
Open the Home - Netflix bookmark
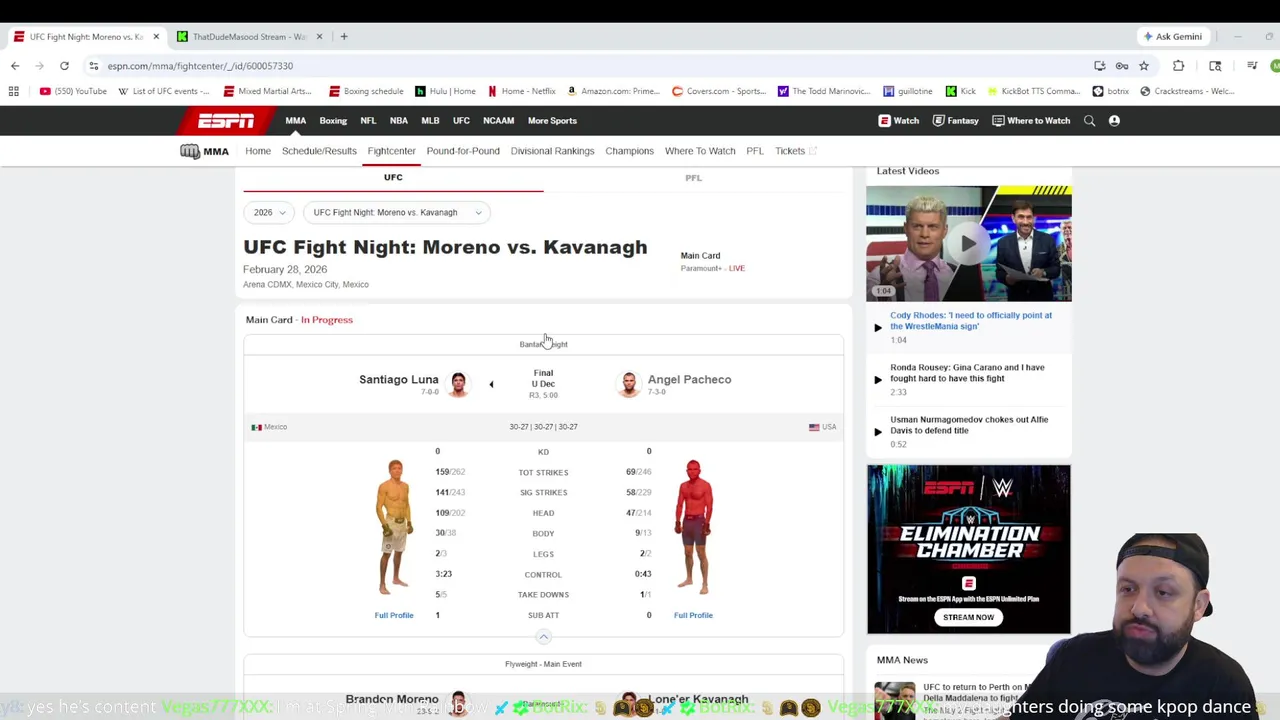click(x=521, y=91)
